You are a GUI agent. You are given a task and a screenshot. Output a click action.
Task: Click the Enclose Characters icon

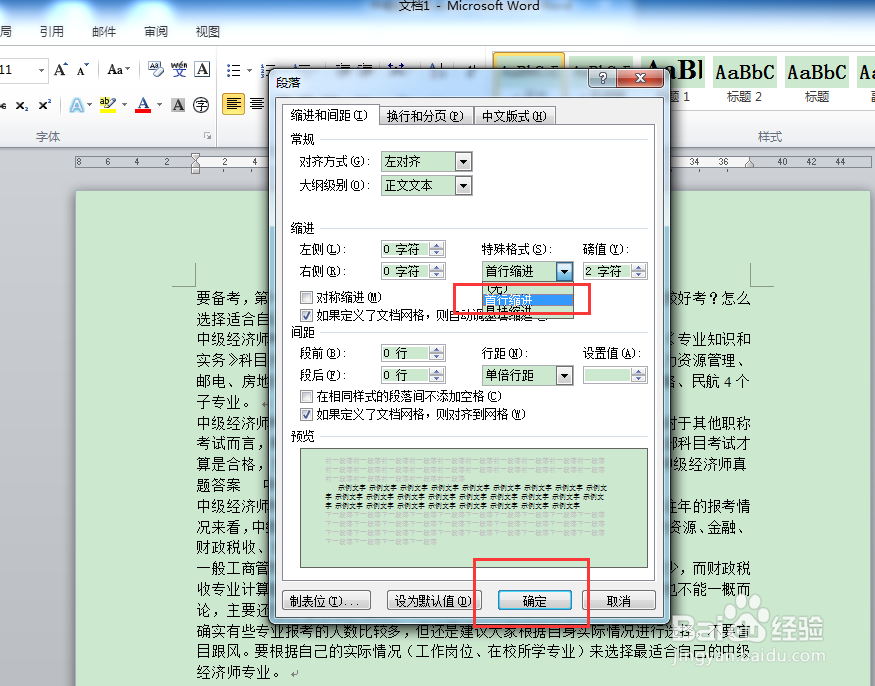[201, 105]
